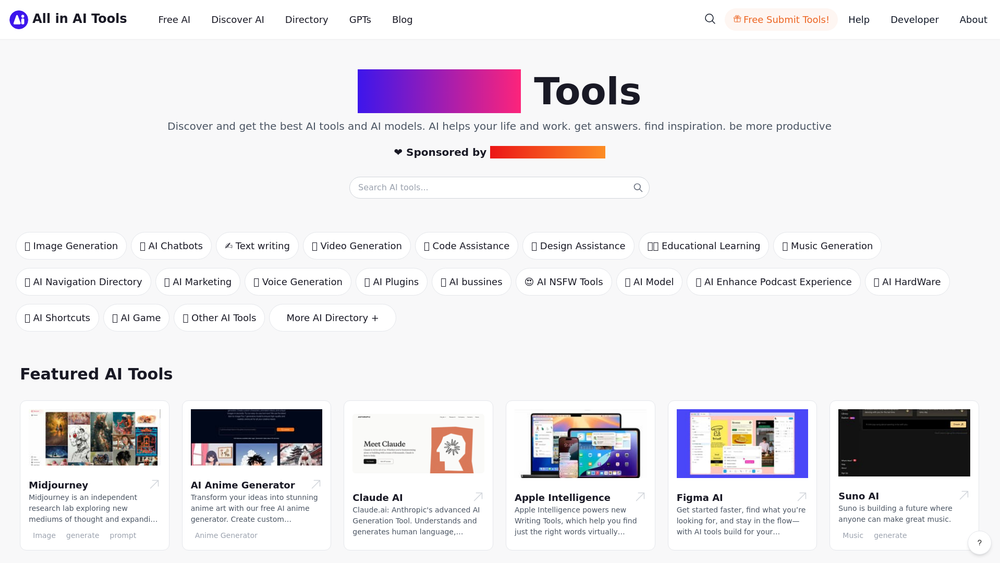Click Midjourney's Image tag
Viewport: 1000px width, 563px height.
click(x=44, y=536)
